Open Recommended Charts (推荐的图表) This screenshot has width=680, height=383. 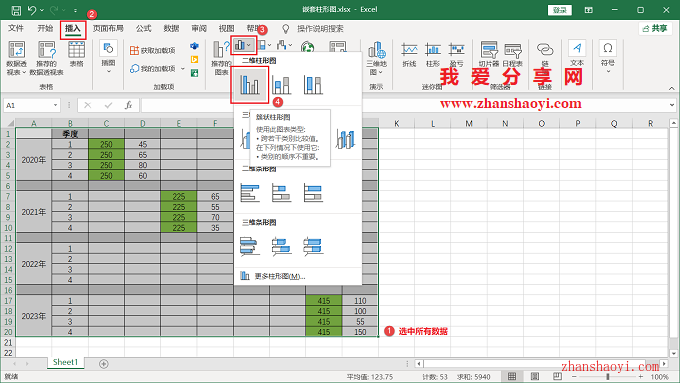pyautogui.click(x=221, y=58)
